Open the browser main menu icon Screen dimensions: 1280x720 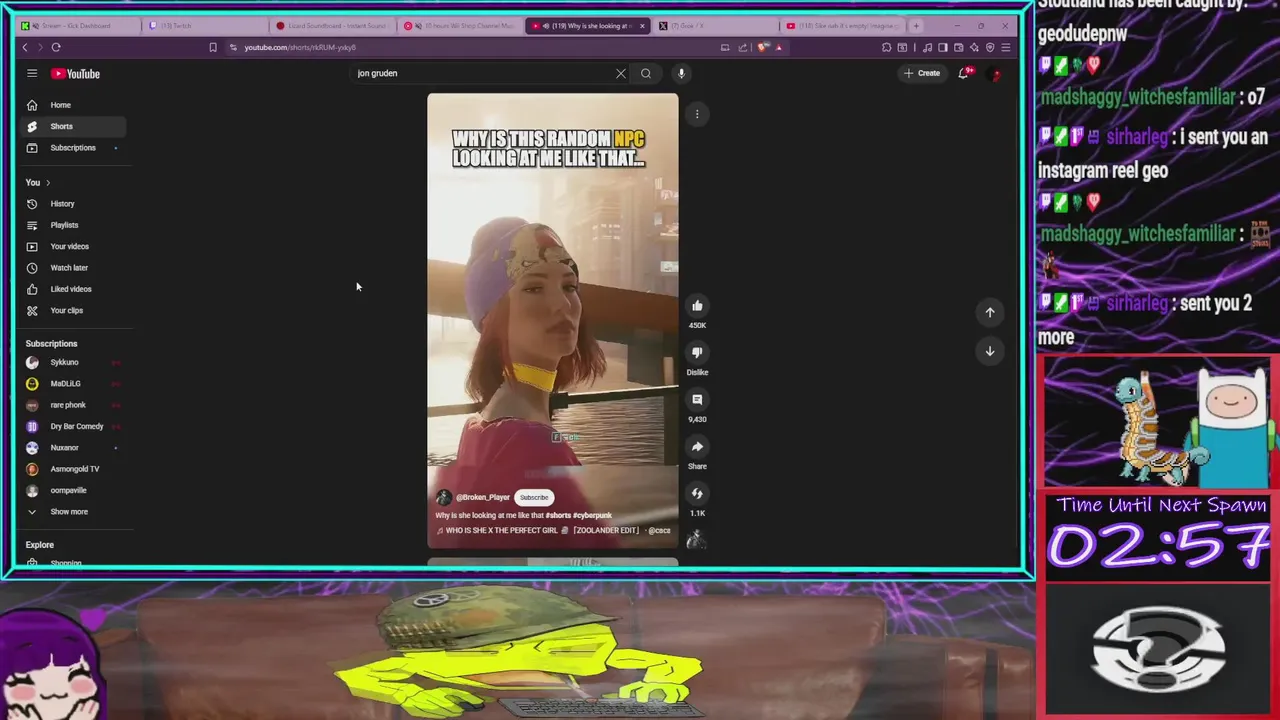[1006, 47]
